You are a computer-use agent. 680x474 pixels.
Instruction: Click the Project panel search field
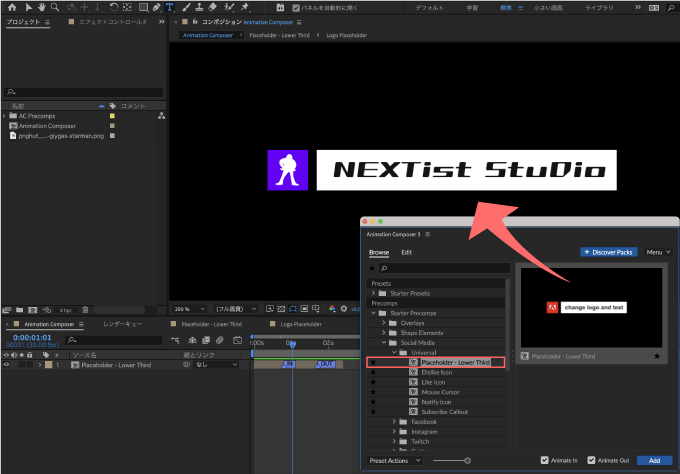pyautogui.click(x=84, y=92)
